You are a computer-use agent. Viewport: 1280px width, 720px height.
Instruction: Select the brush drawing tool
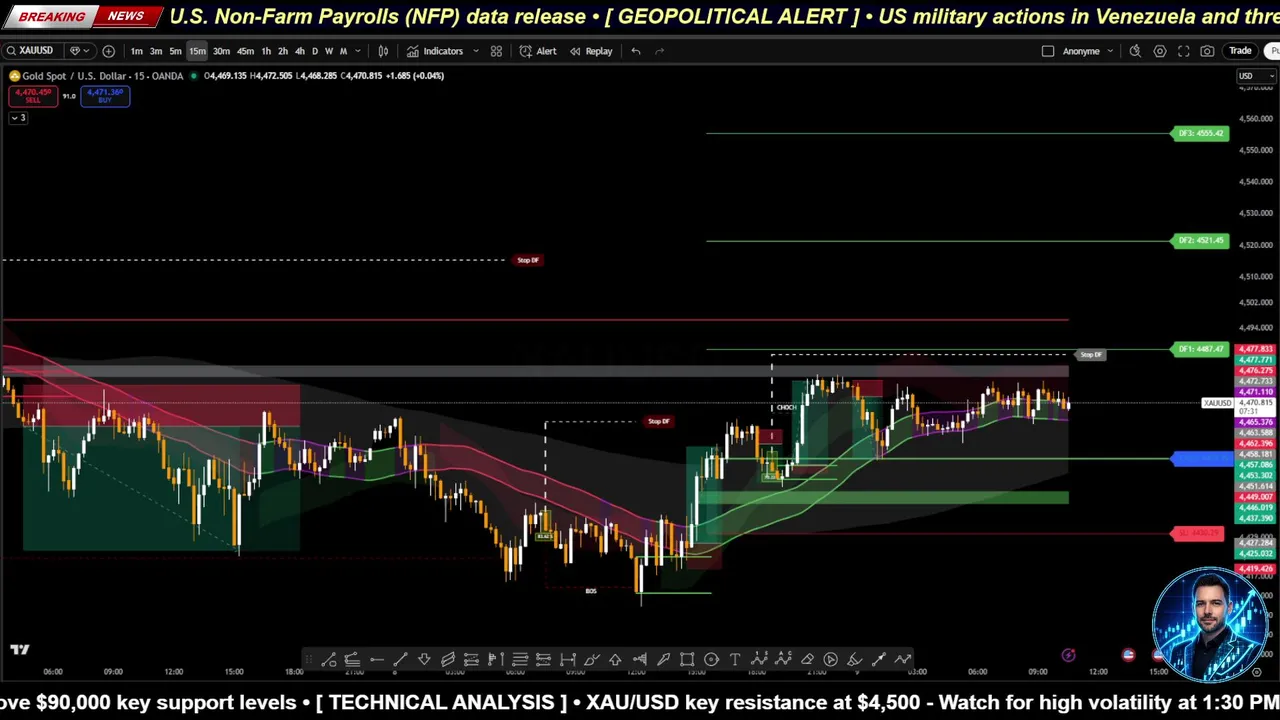(592, 660)
